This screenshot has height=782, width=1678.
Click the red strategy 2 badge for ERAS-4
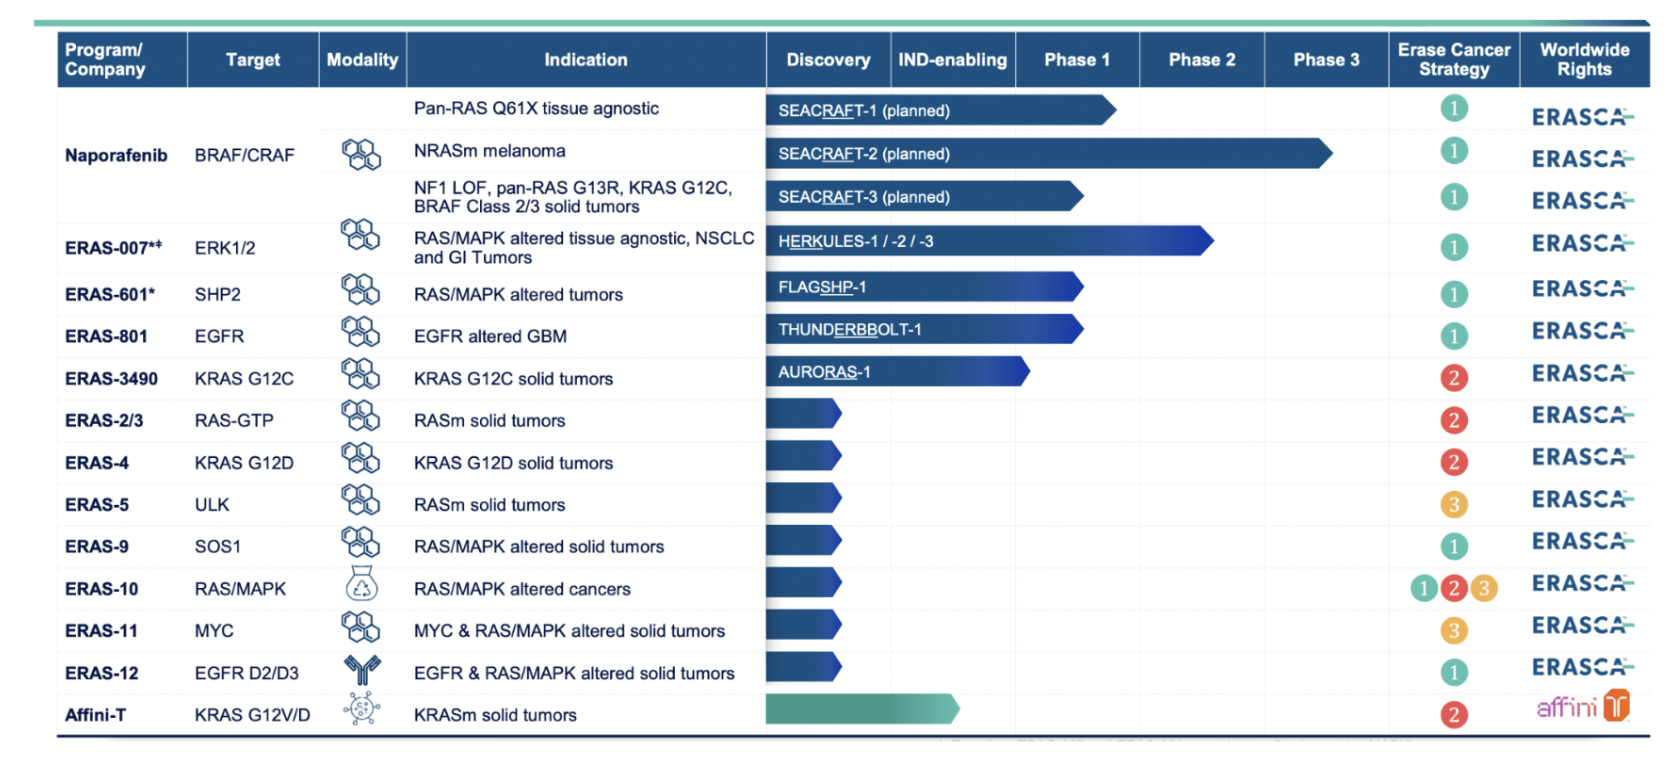(1454, 462)
